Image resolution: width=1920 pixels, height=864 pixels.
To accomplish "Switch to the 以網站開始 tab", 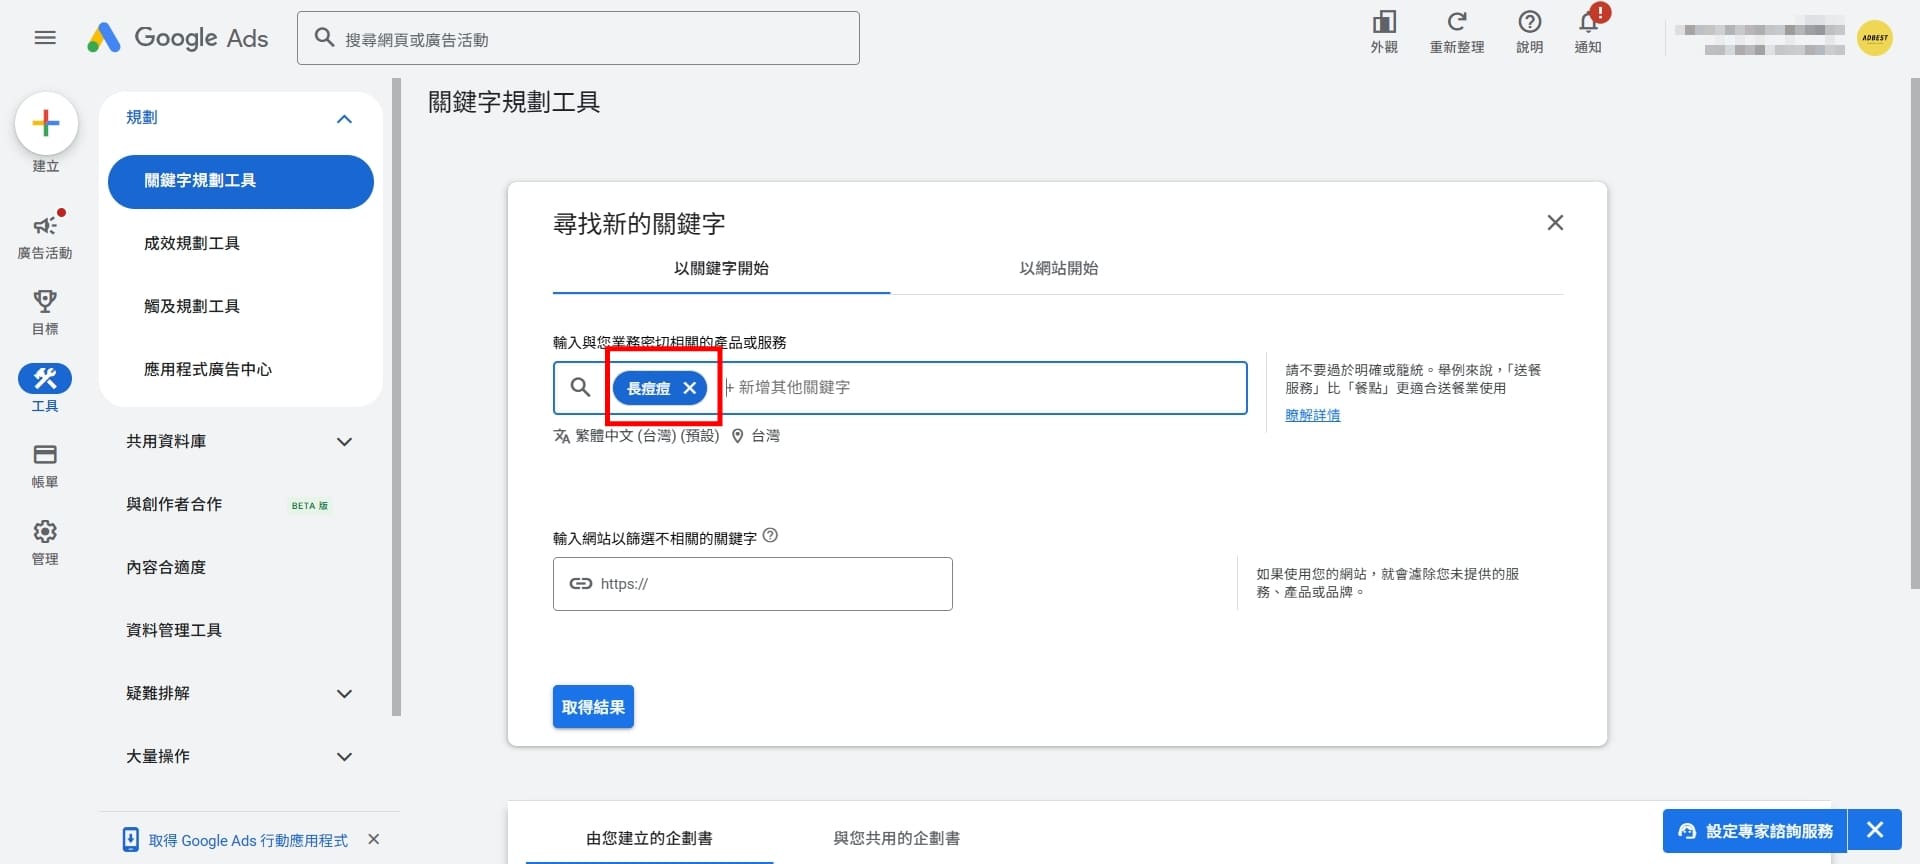I will [1058, 268].
